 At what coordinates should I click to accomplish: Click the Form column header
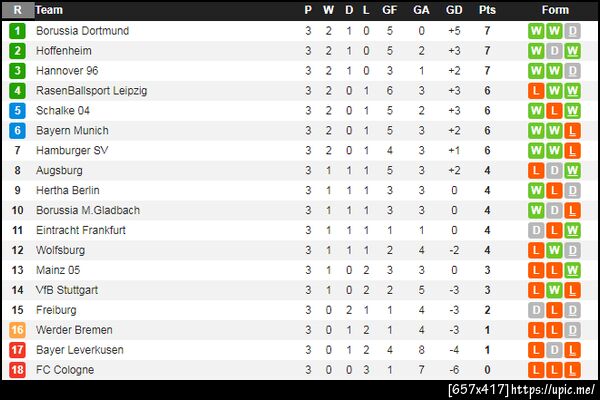tap(555, 10)
